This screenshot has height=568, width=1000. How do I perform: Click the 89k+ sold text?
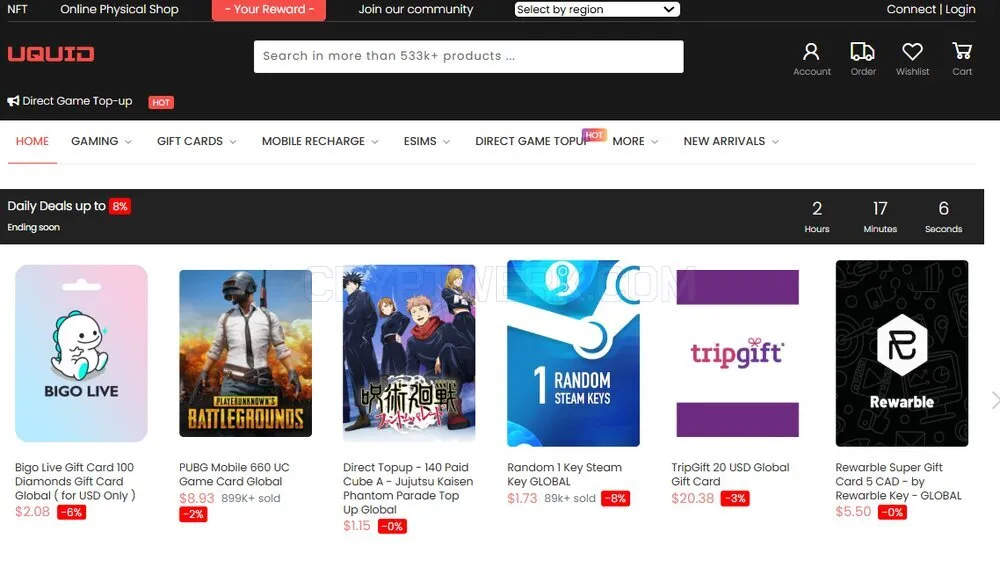point(570,499)
